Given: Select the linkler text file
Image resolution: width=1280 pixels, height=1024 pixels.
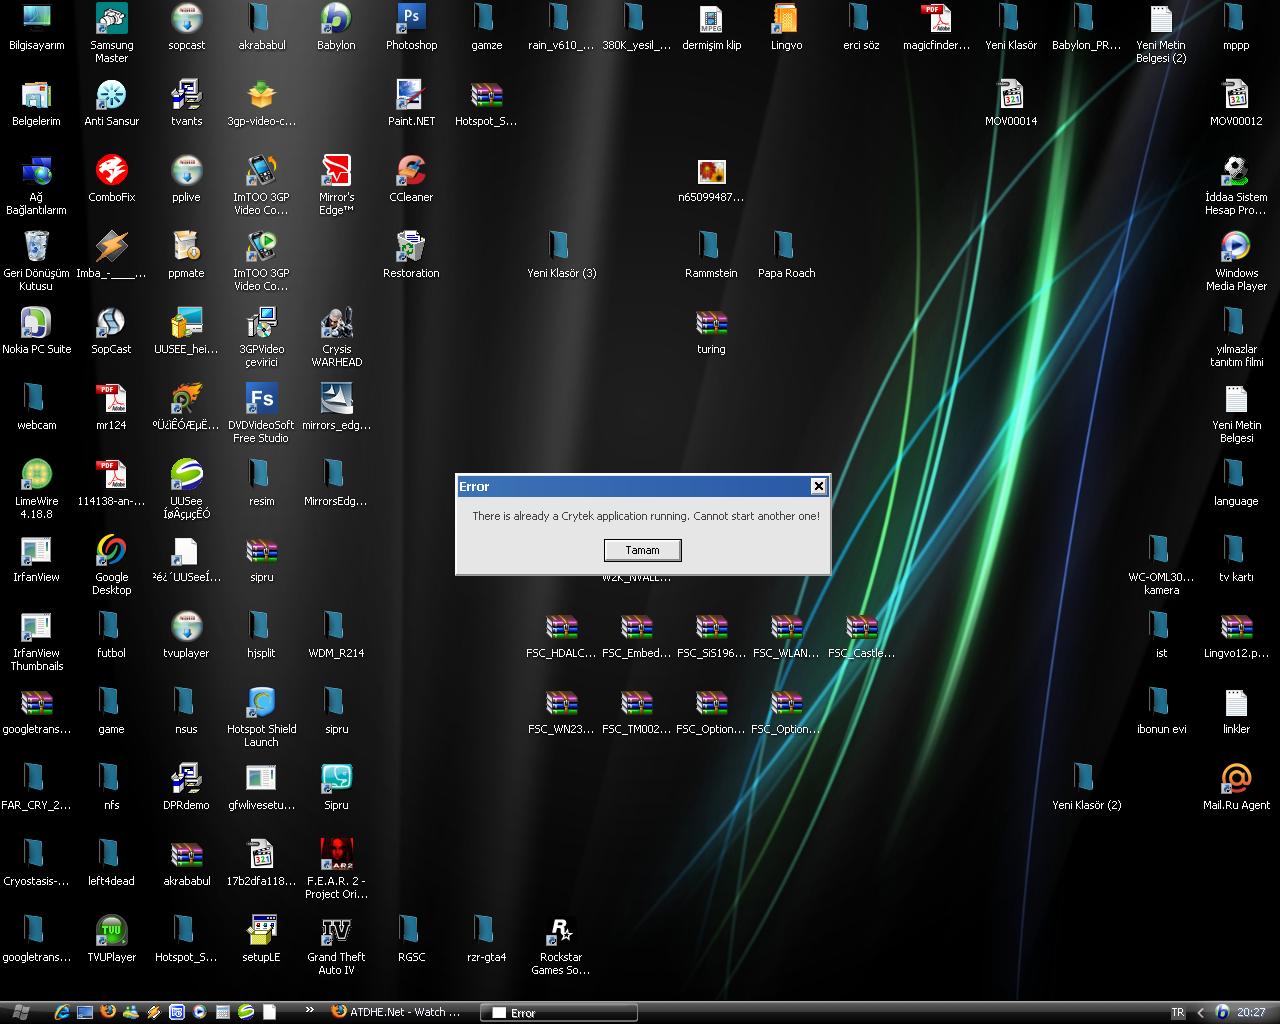Looking at the screenshot, I should (x=1236, y=711).
